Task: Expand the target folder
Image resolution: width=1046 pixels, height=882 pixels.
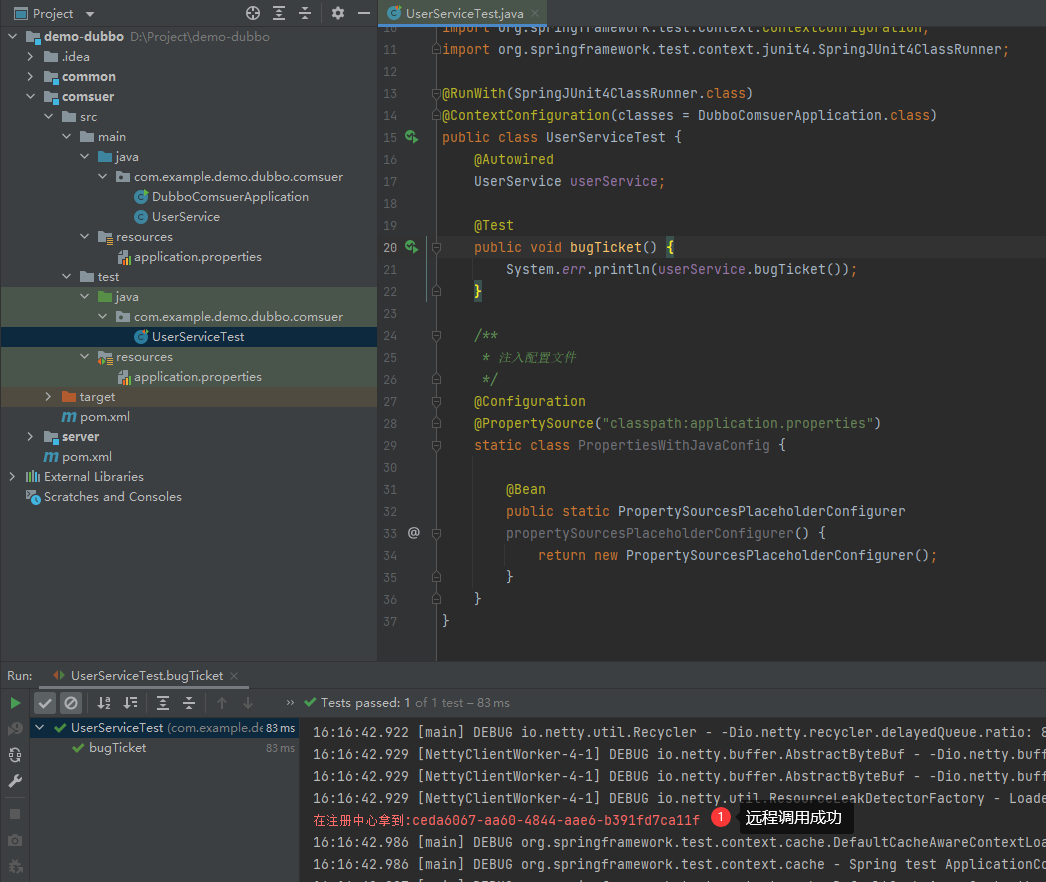Action: coord(48,397)
